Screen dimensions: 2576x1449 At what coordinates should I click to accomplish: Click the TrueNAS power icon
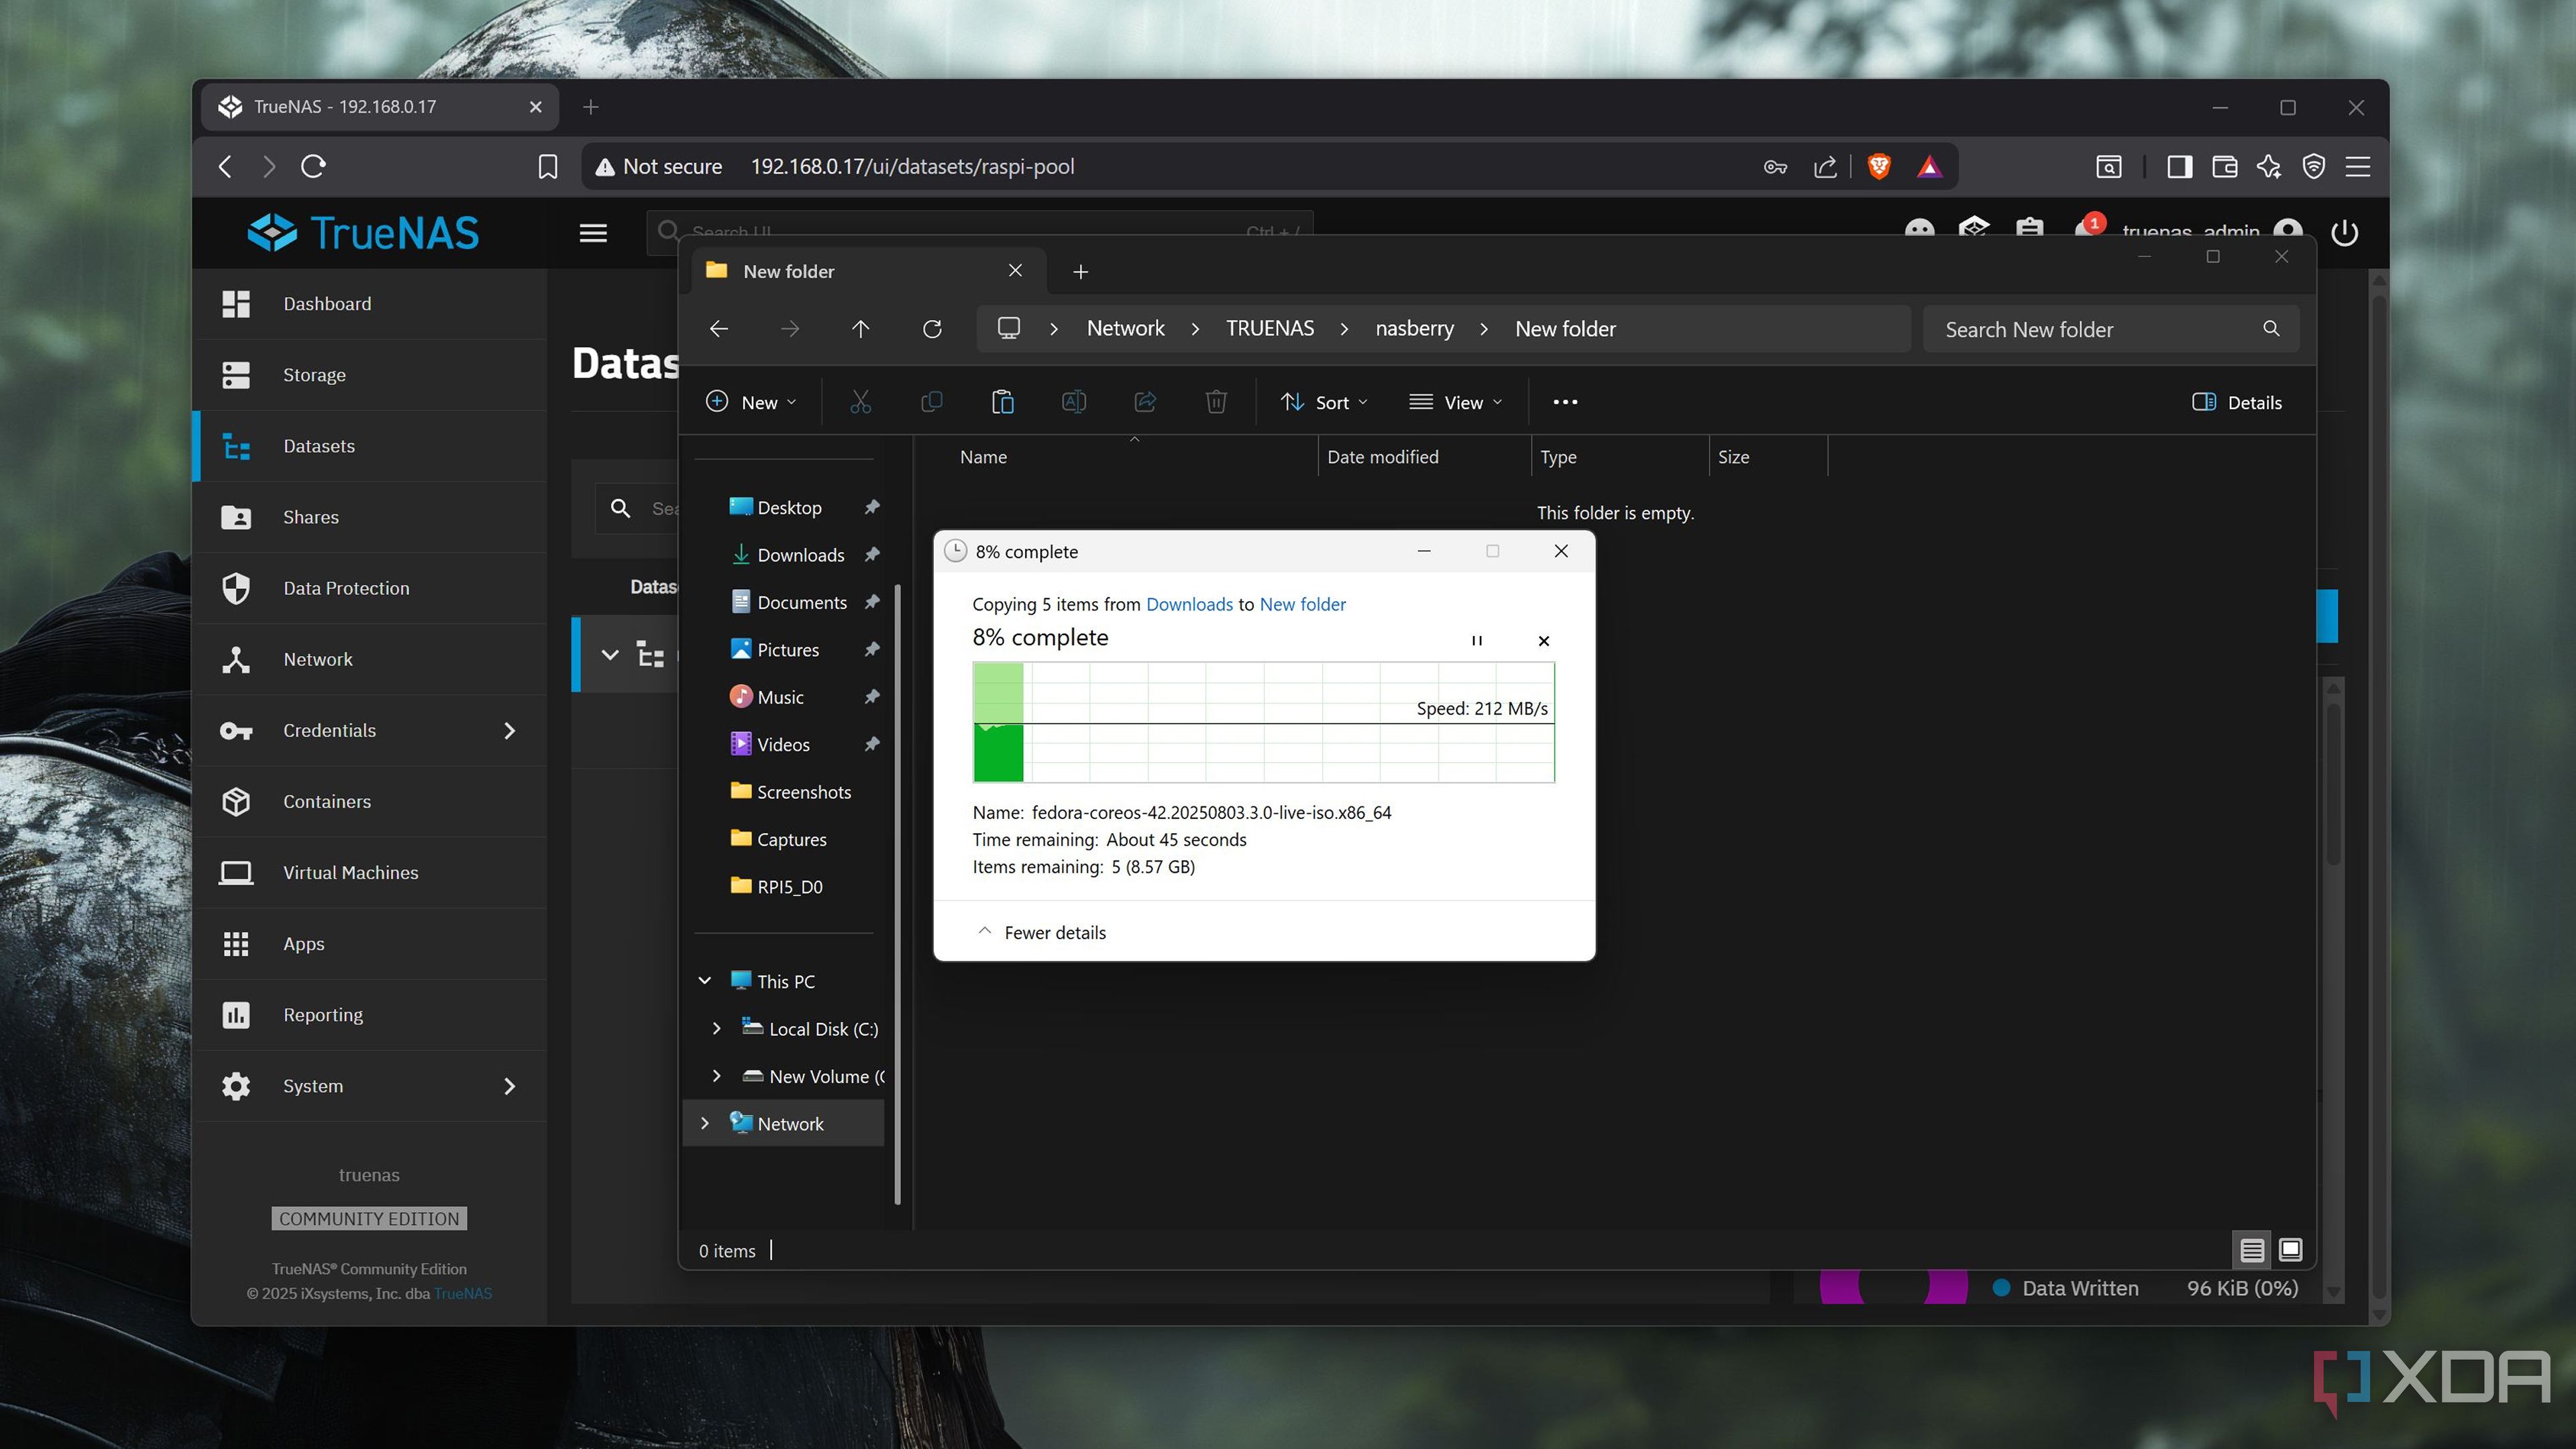(2344, 233)
